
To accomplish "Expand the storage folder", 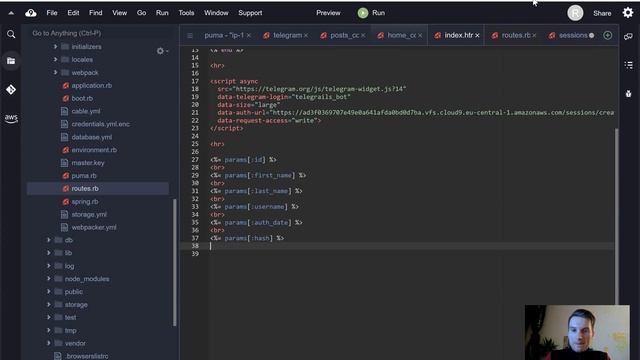I will [49, 304].
